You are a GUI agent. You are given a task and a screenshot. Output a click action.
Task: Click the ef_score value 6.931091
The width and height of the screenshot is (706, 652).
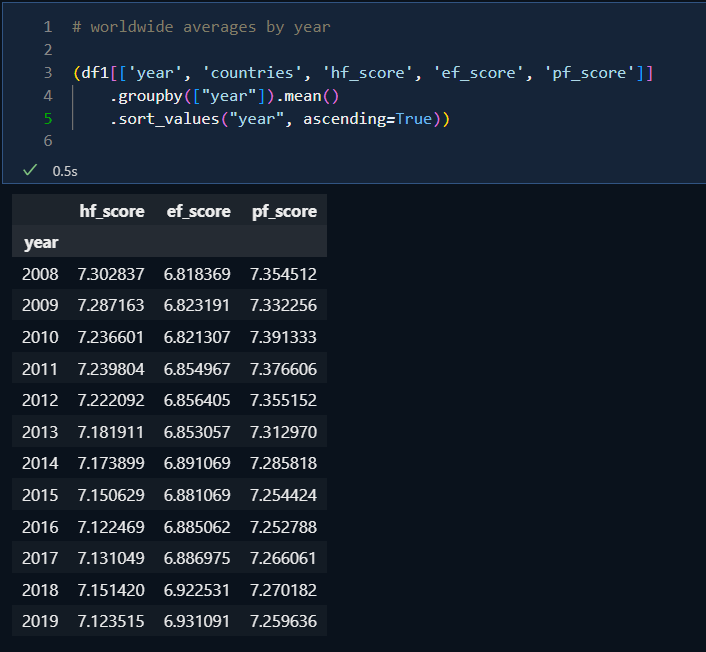198,621
